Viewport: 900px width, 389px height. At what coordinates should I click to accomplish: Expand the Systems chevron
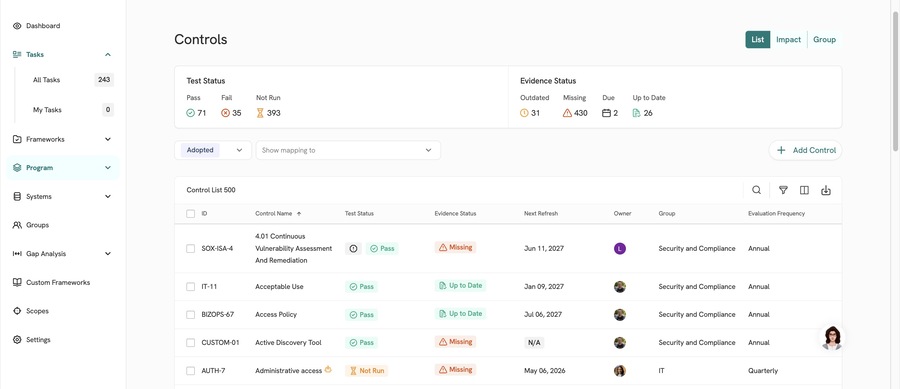click(x=108, y=197)
